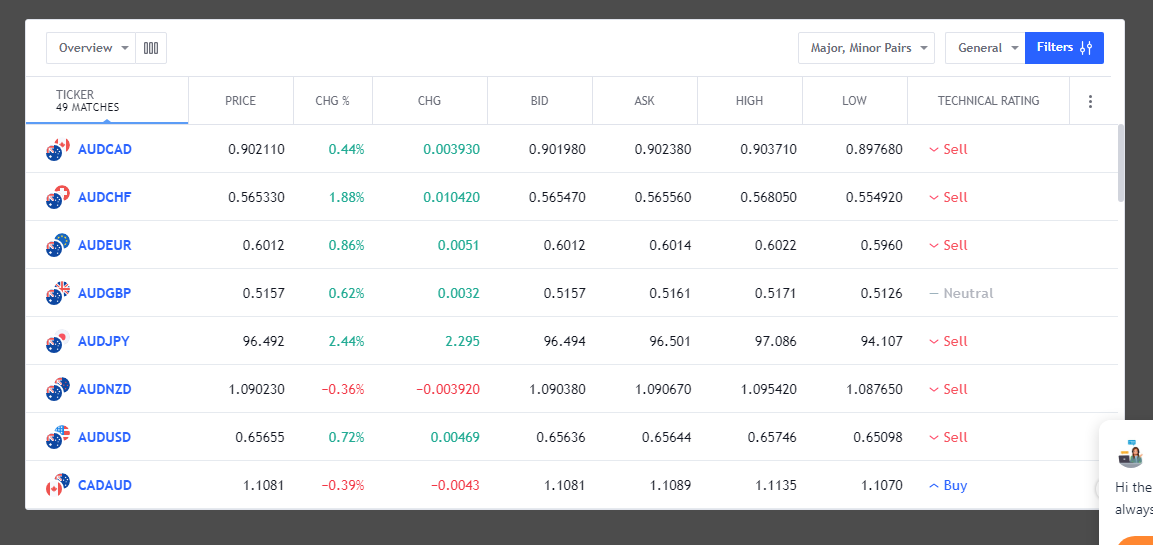Sort by the BID column header
Image resolution: width=1153 pixels, height=545 pixels.
[540, 101]
